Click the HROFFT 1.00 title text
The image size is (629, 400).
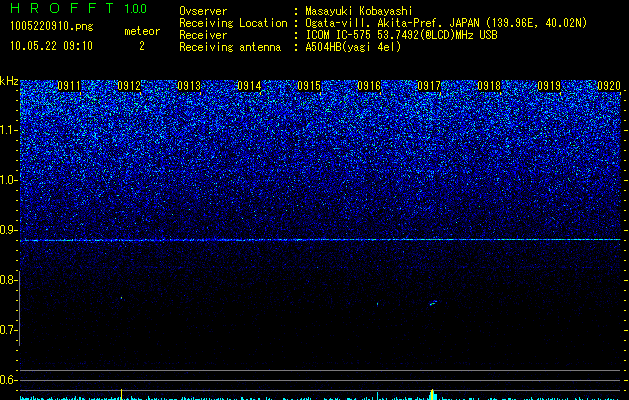click(78, 8)
